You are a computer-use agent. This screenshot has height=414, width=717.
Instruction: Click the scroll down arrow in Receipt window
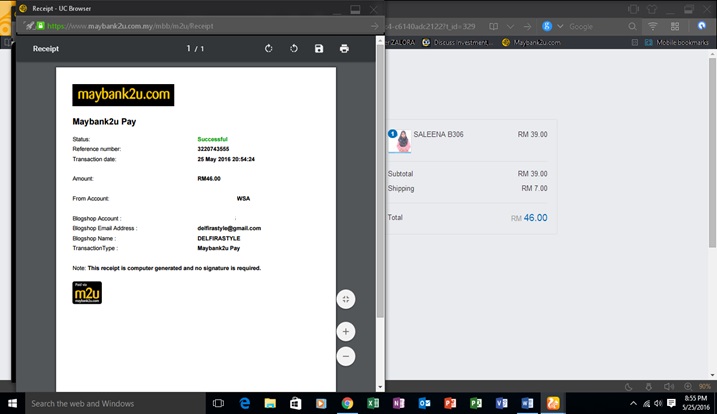pos(380,387)
